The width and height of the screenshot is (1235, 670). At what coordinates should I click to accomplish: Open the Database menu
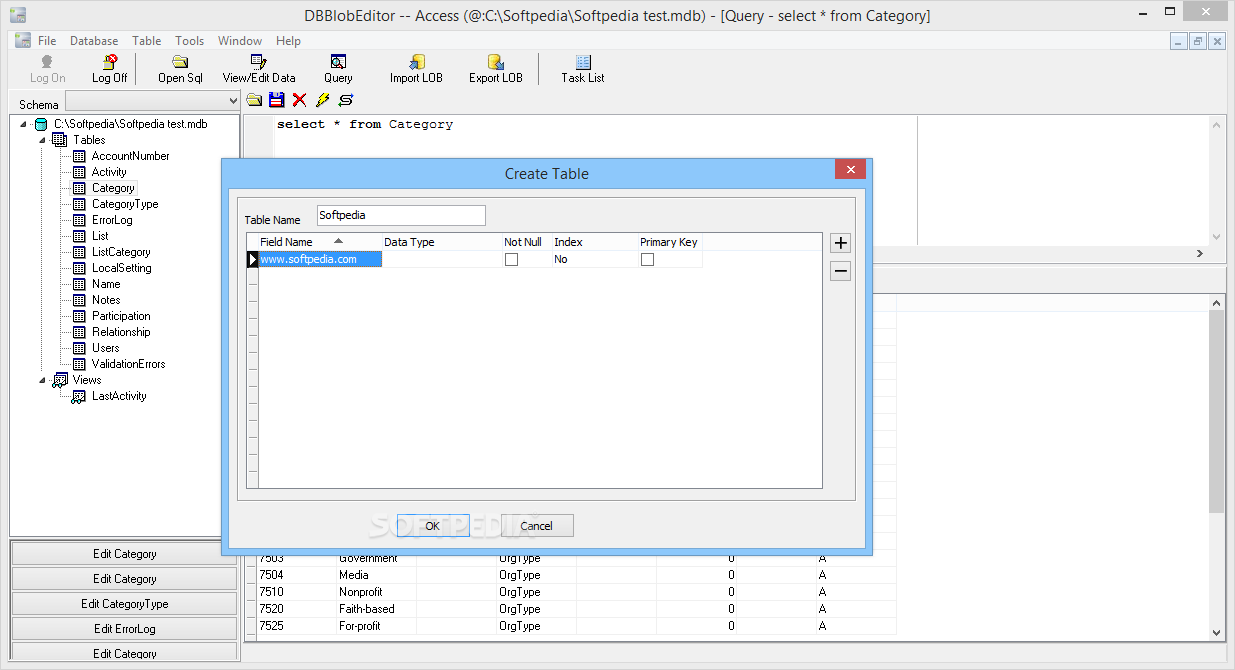94,41
